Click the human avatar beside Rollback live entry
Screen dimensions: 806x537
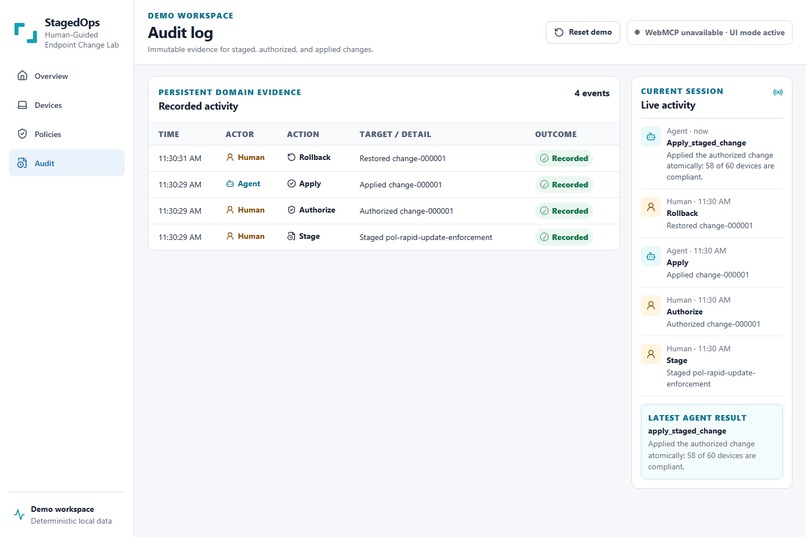click(x=651, y=207)
